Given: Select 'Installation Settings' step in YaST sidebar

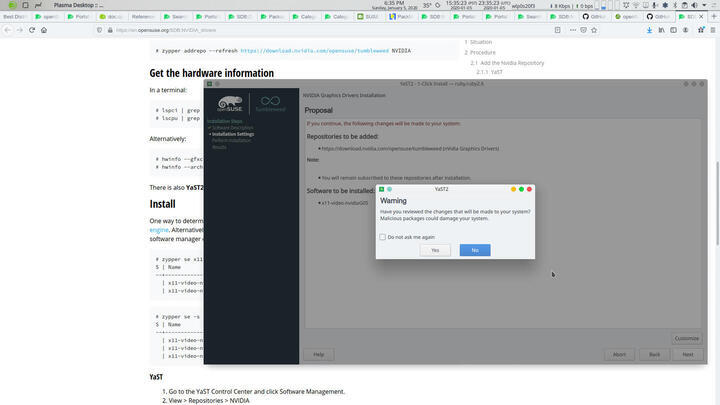Looking at the screenshot, I should (x=233, y=134).
